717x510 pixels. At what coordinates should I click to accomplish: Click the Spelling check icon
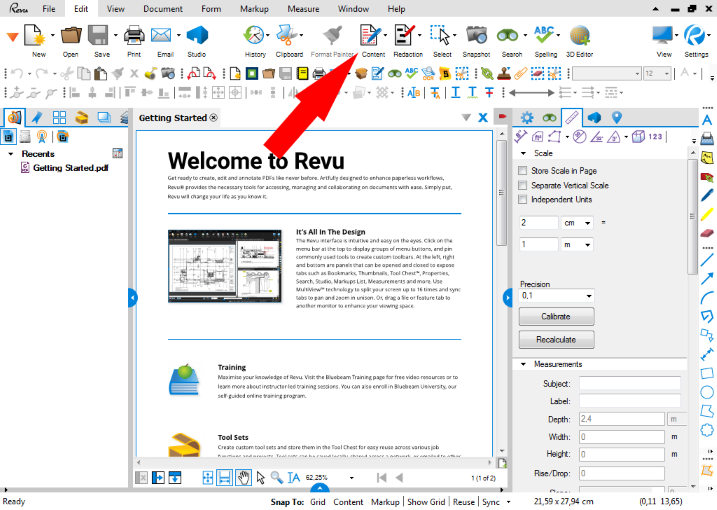pos(546,37)
